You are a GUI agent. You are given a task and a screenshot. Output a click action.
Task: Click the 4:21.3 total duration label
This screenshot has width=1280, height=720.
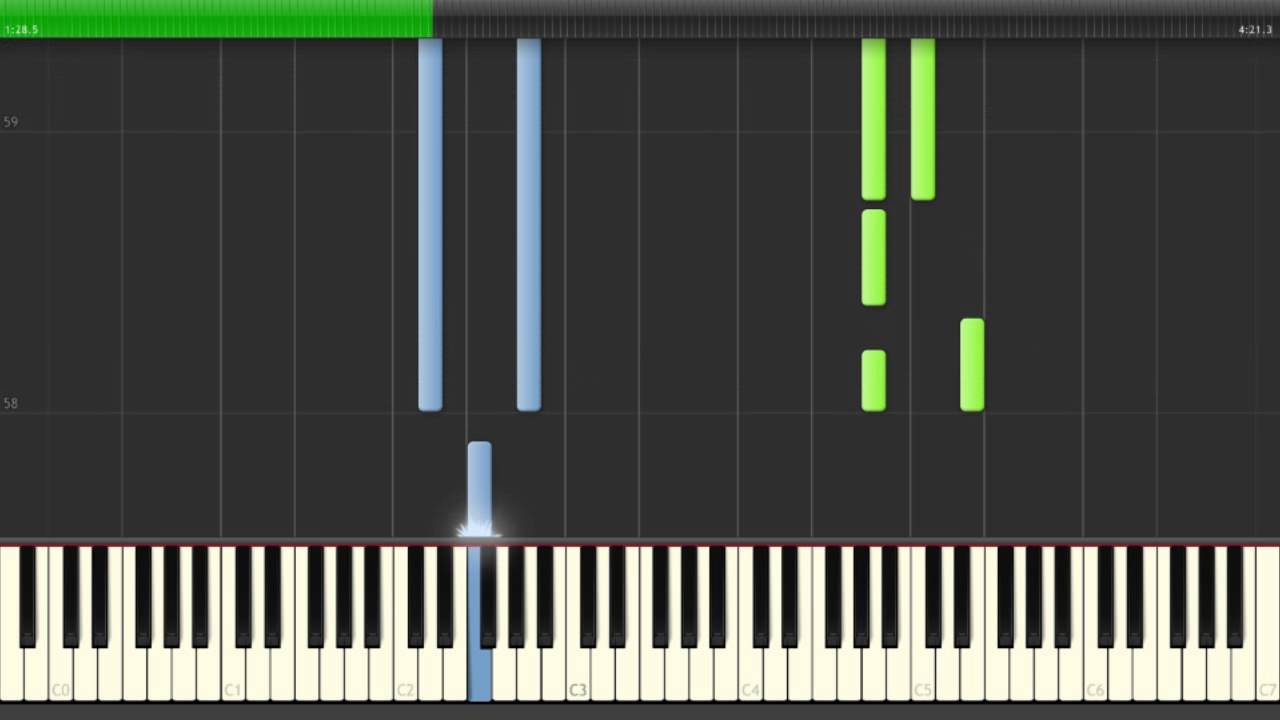(1256, 30)
